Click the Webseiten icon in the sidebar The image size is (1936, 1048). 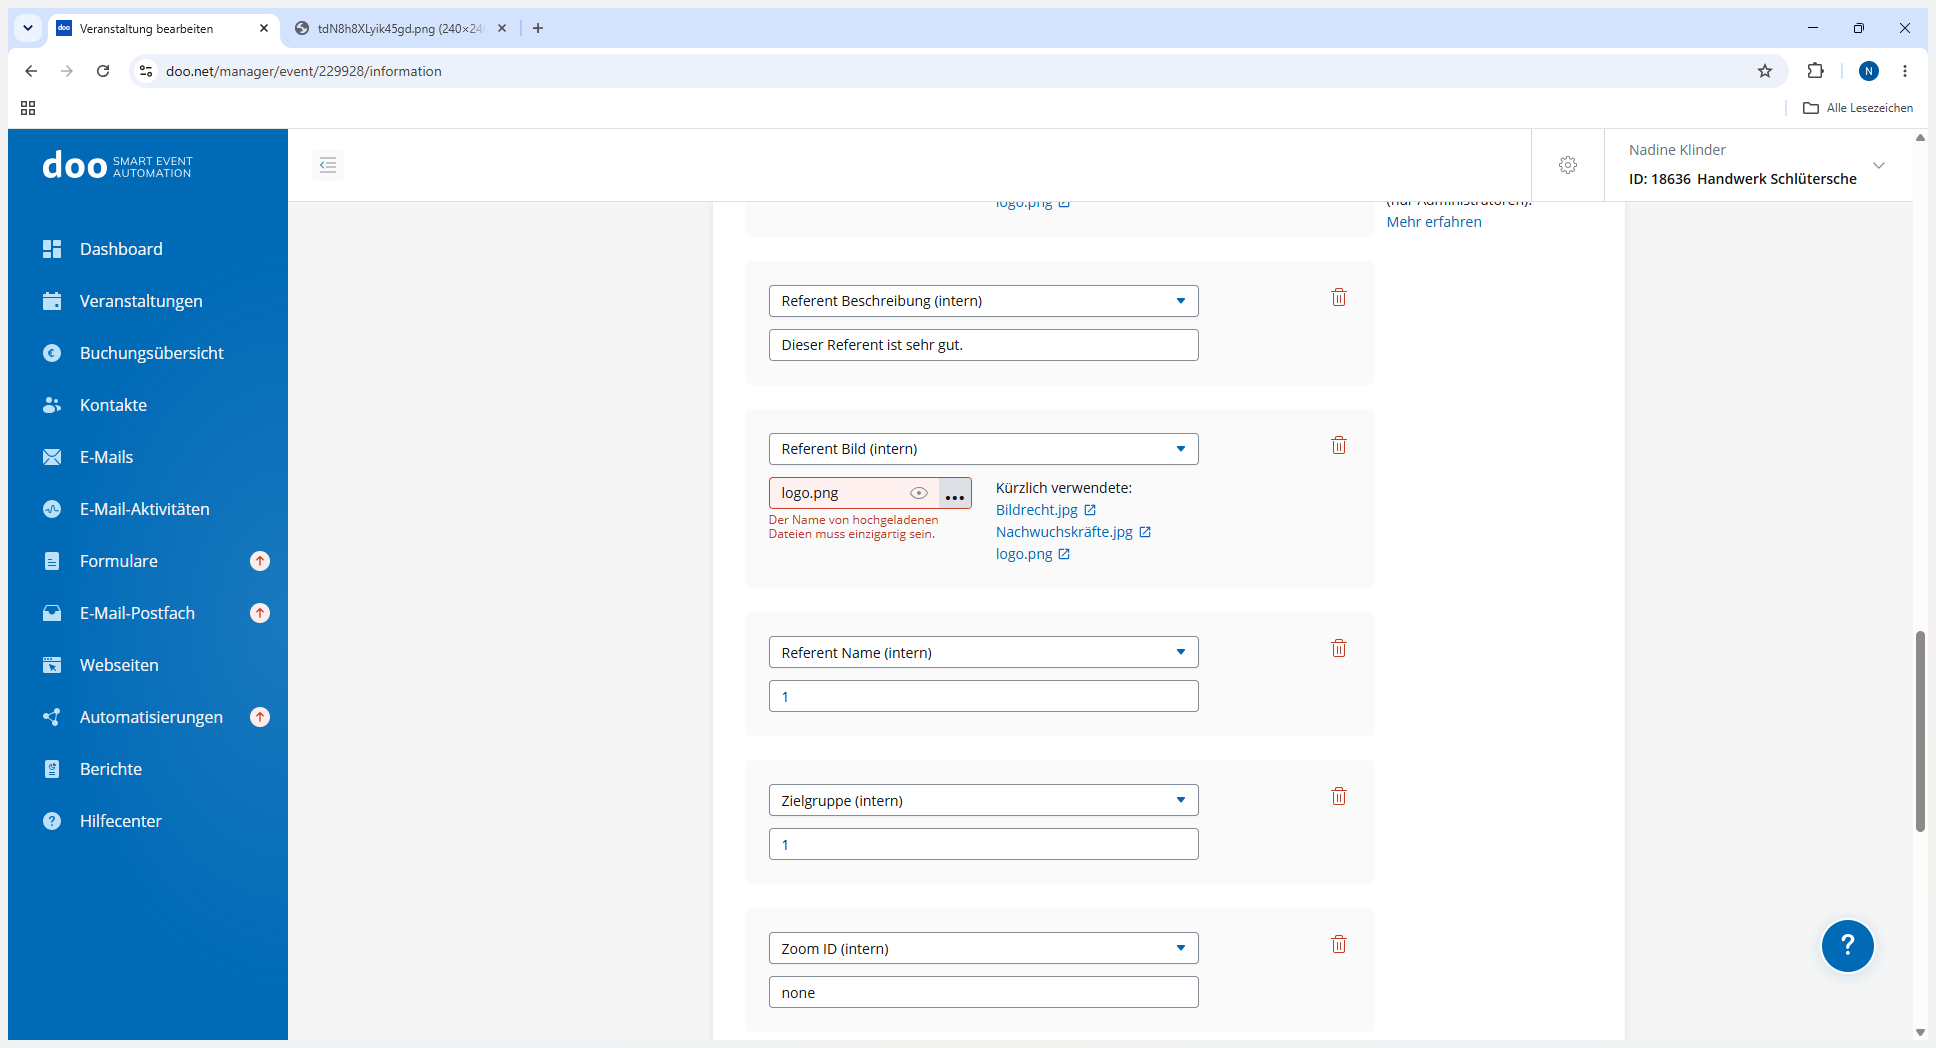(52, 665)
